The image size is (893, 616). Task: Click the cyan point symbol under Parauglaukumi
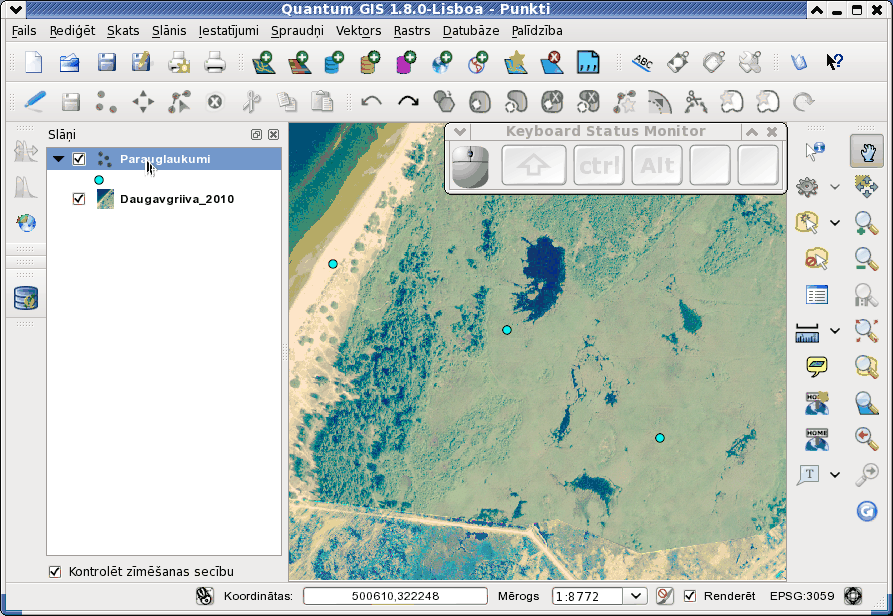click(99, 180)
